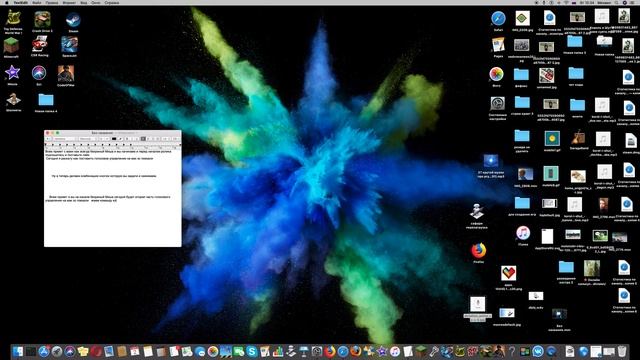640x360 pixels.
Task: Select the Safari compass icon on the desktop
Action: (498, 19)
